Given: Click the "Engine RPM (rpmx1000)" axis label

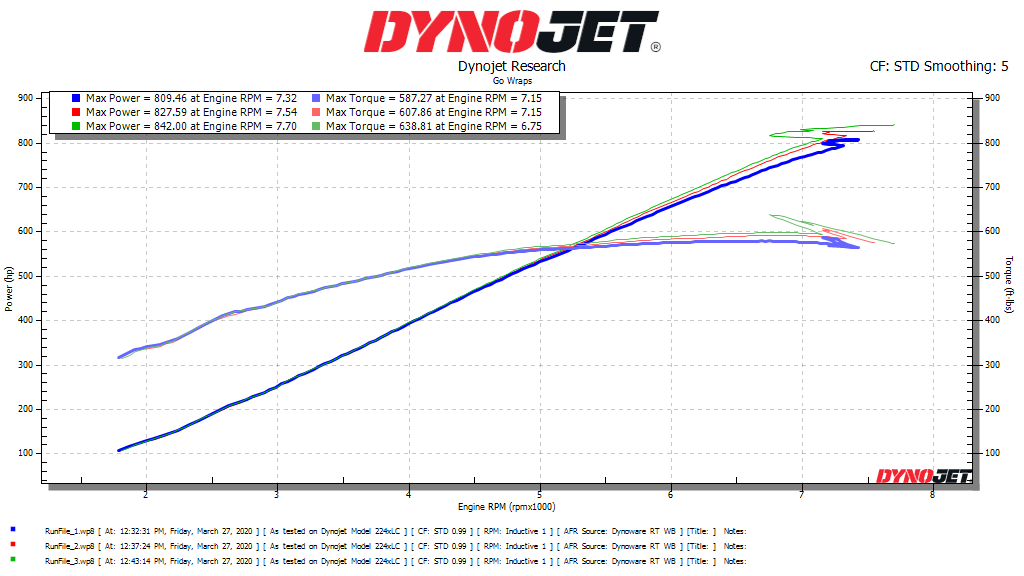Looking at the screenshot, I should [507, 507].
